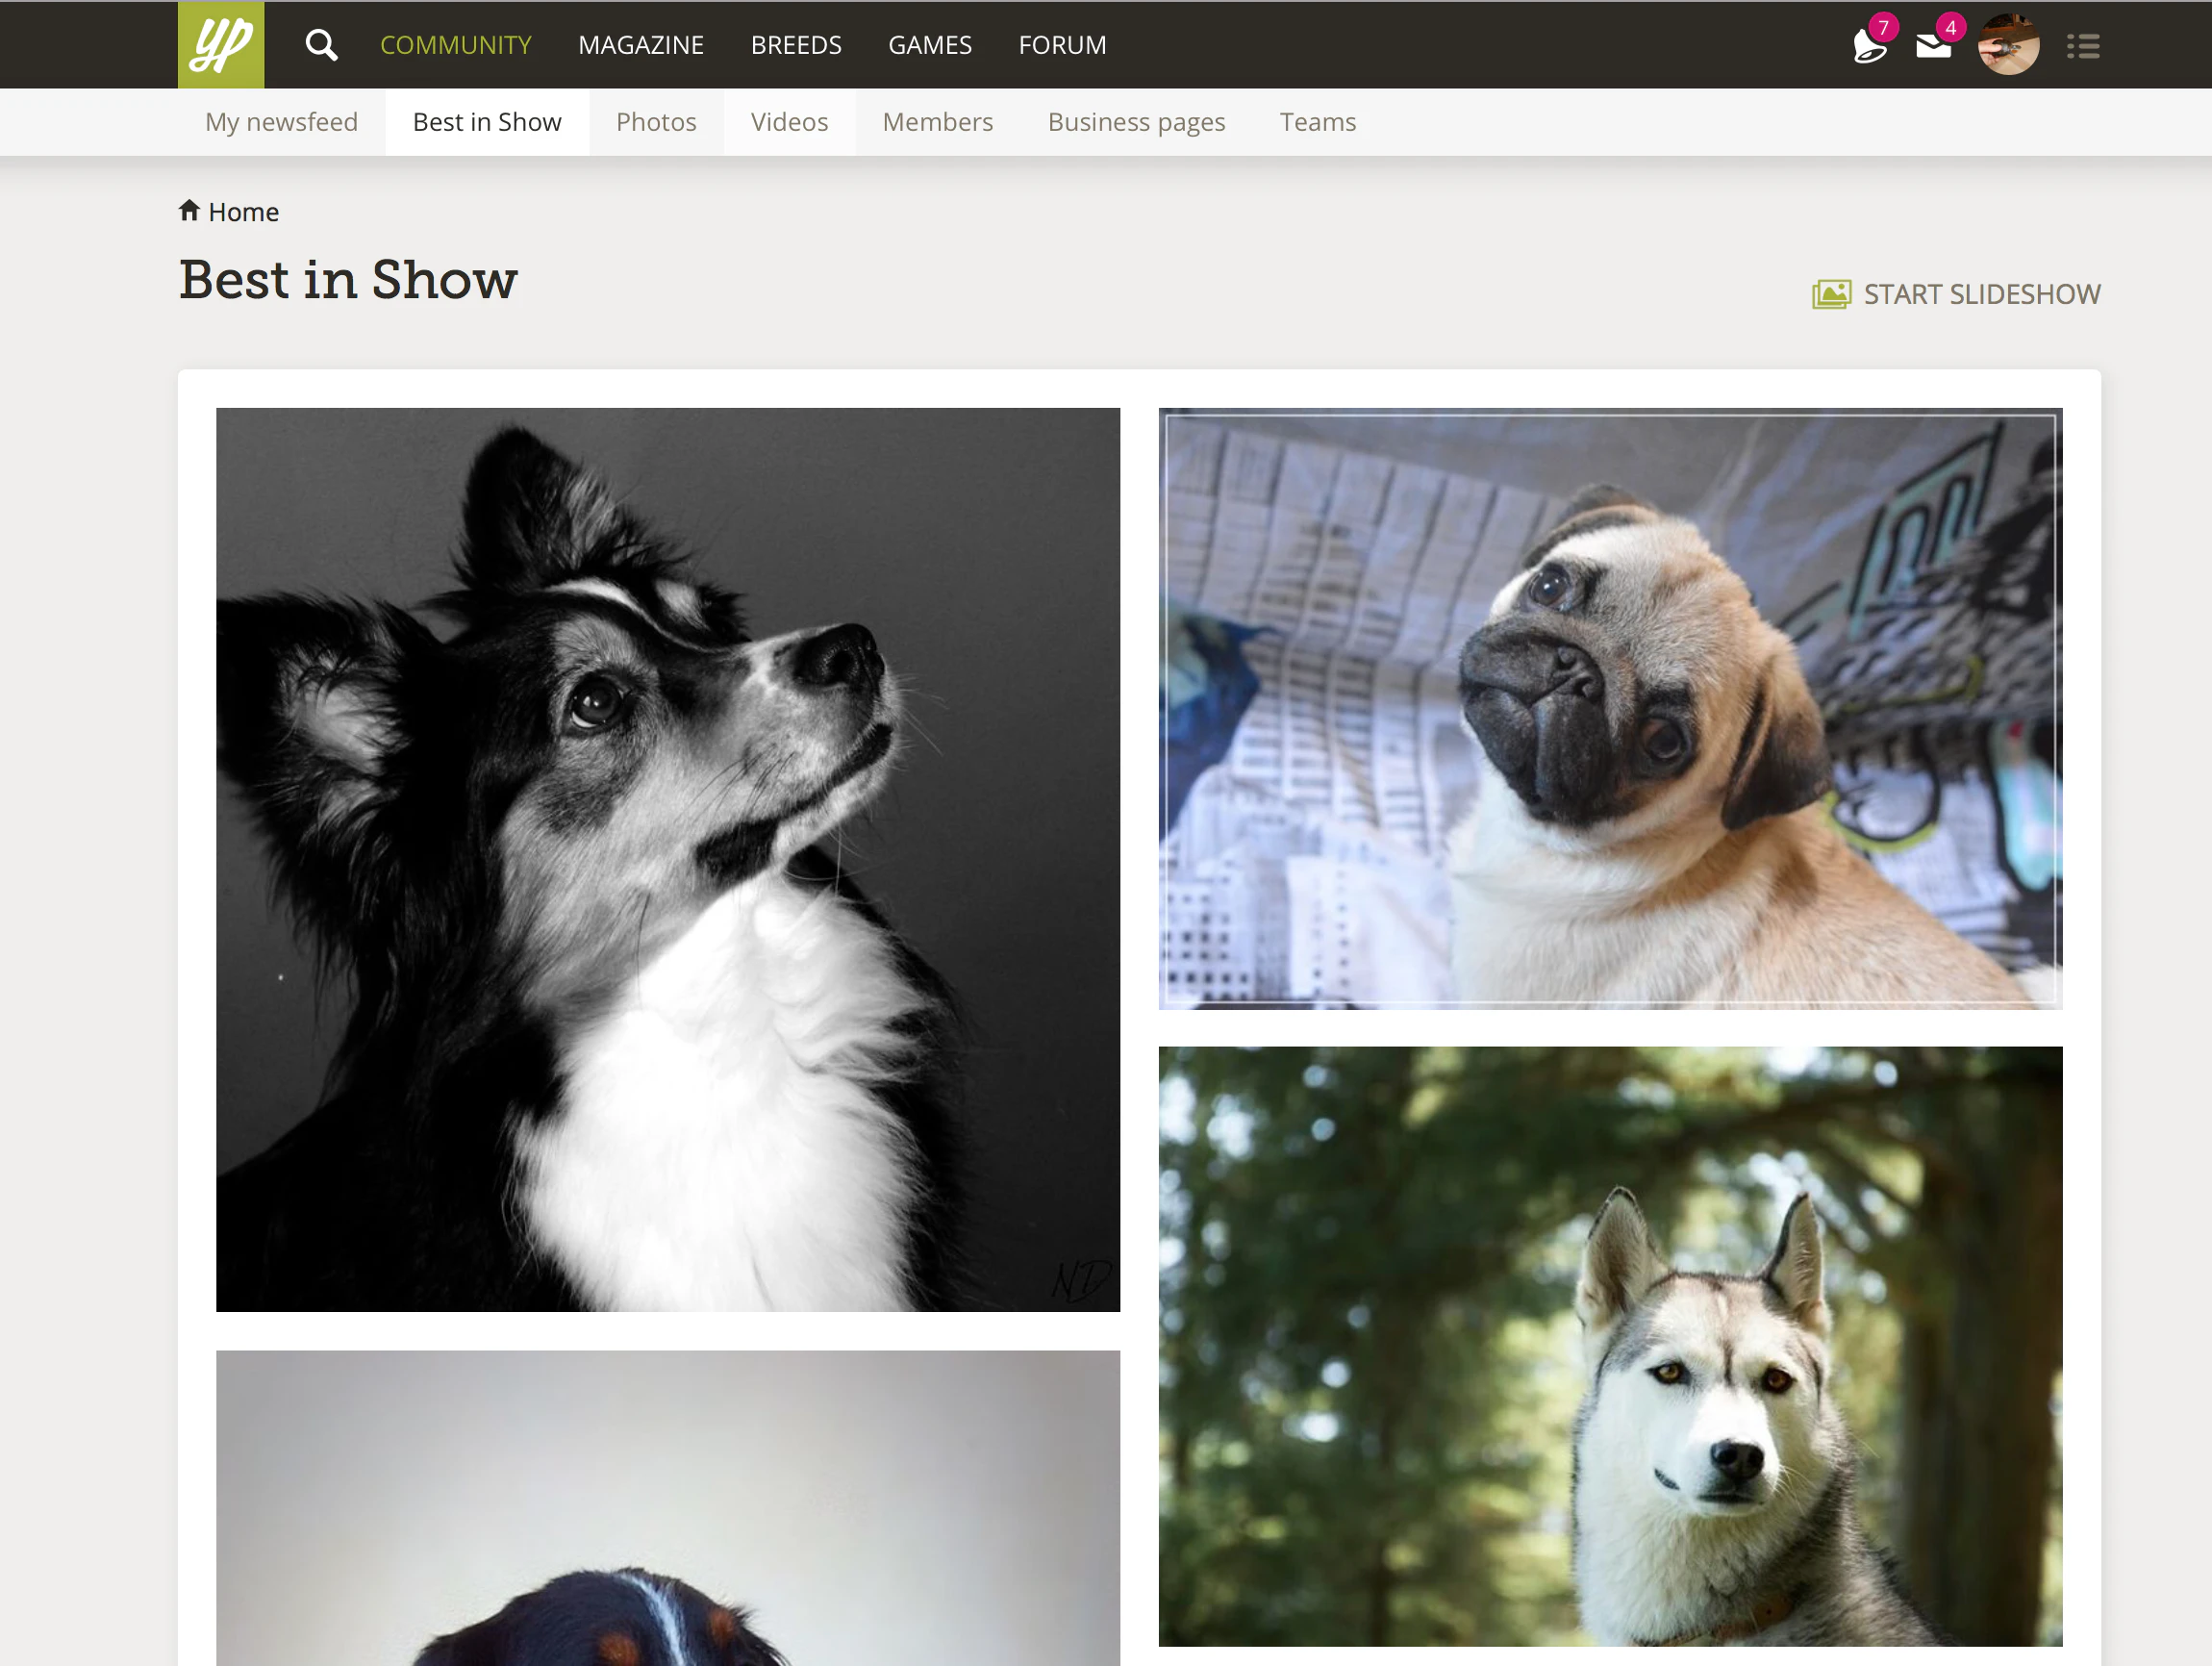The height and width of the screenshot is (1666, 2212).
Task: Go to the Breeds section
Action: (x=796, y=45)
